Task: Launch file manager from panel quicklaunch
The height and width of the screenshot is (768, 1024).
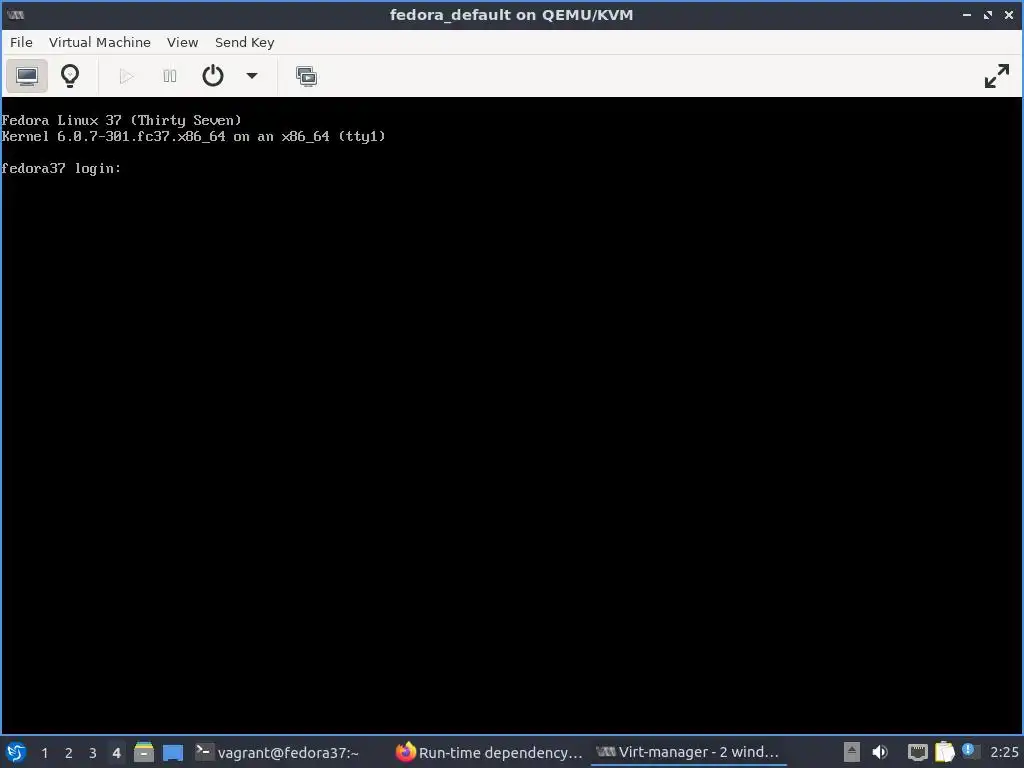Action: pos(144,752)
